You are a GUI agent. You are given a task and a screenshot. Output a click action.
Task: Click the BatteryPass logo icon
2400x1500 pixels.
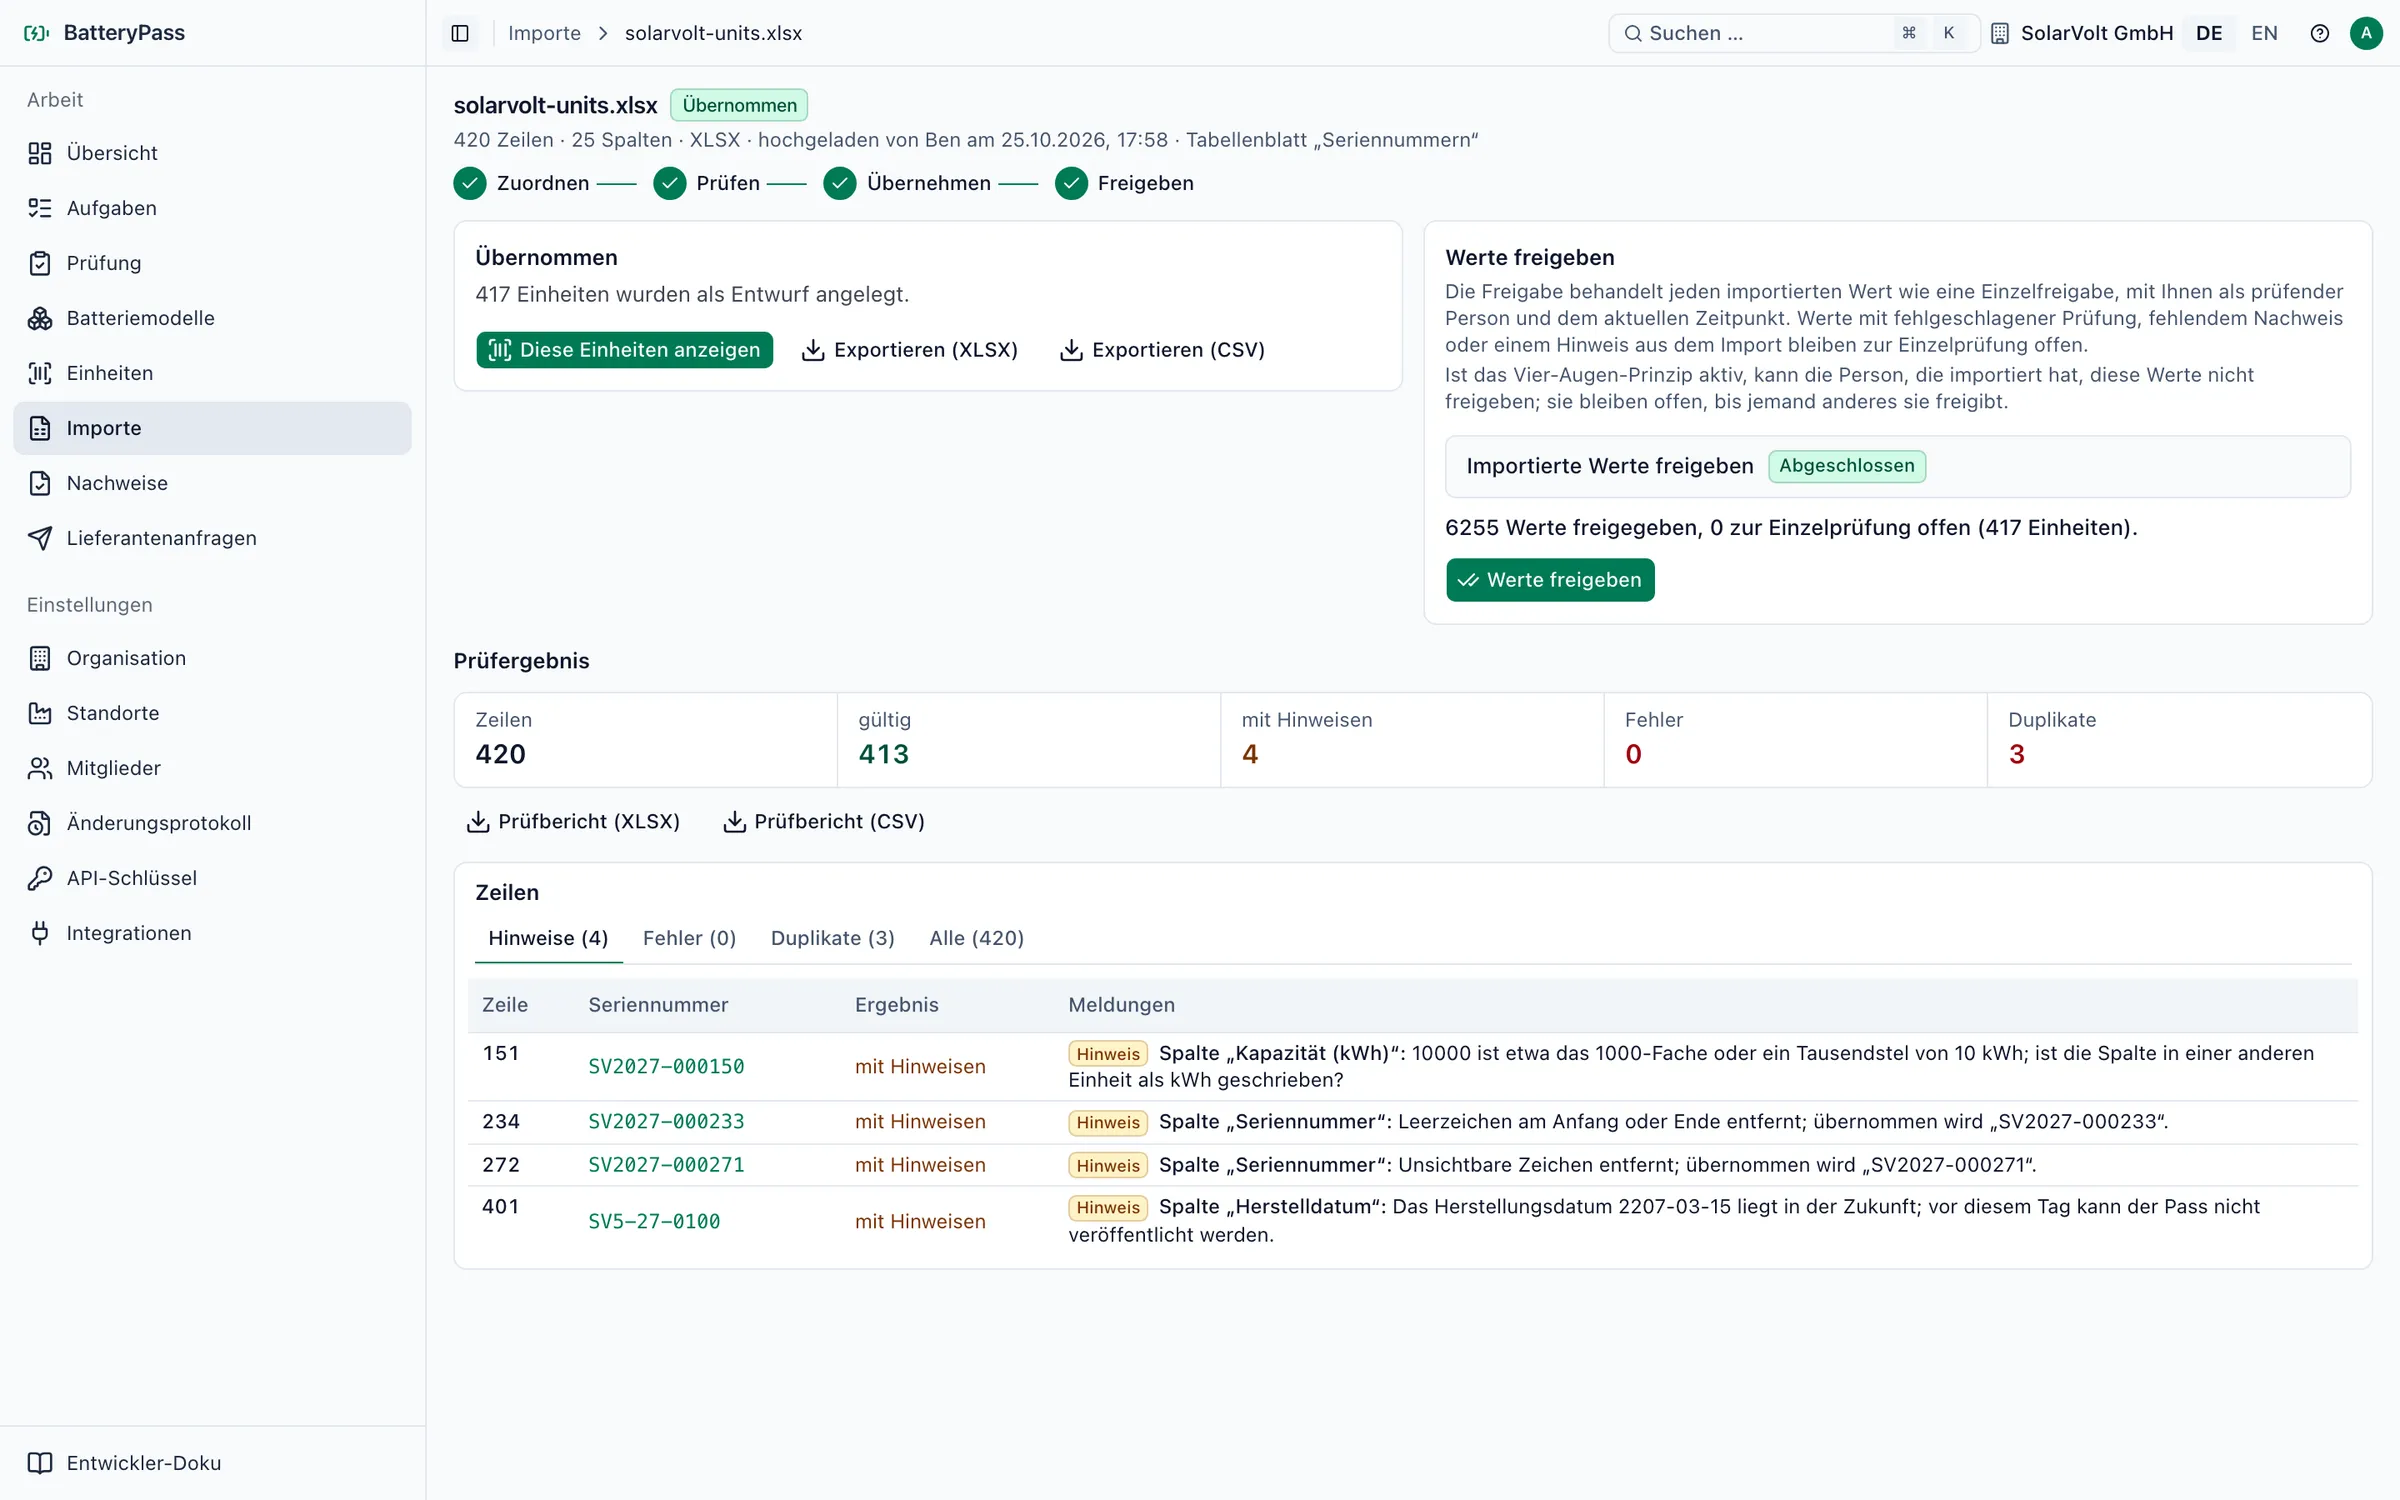(x=37, y=33)
